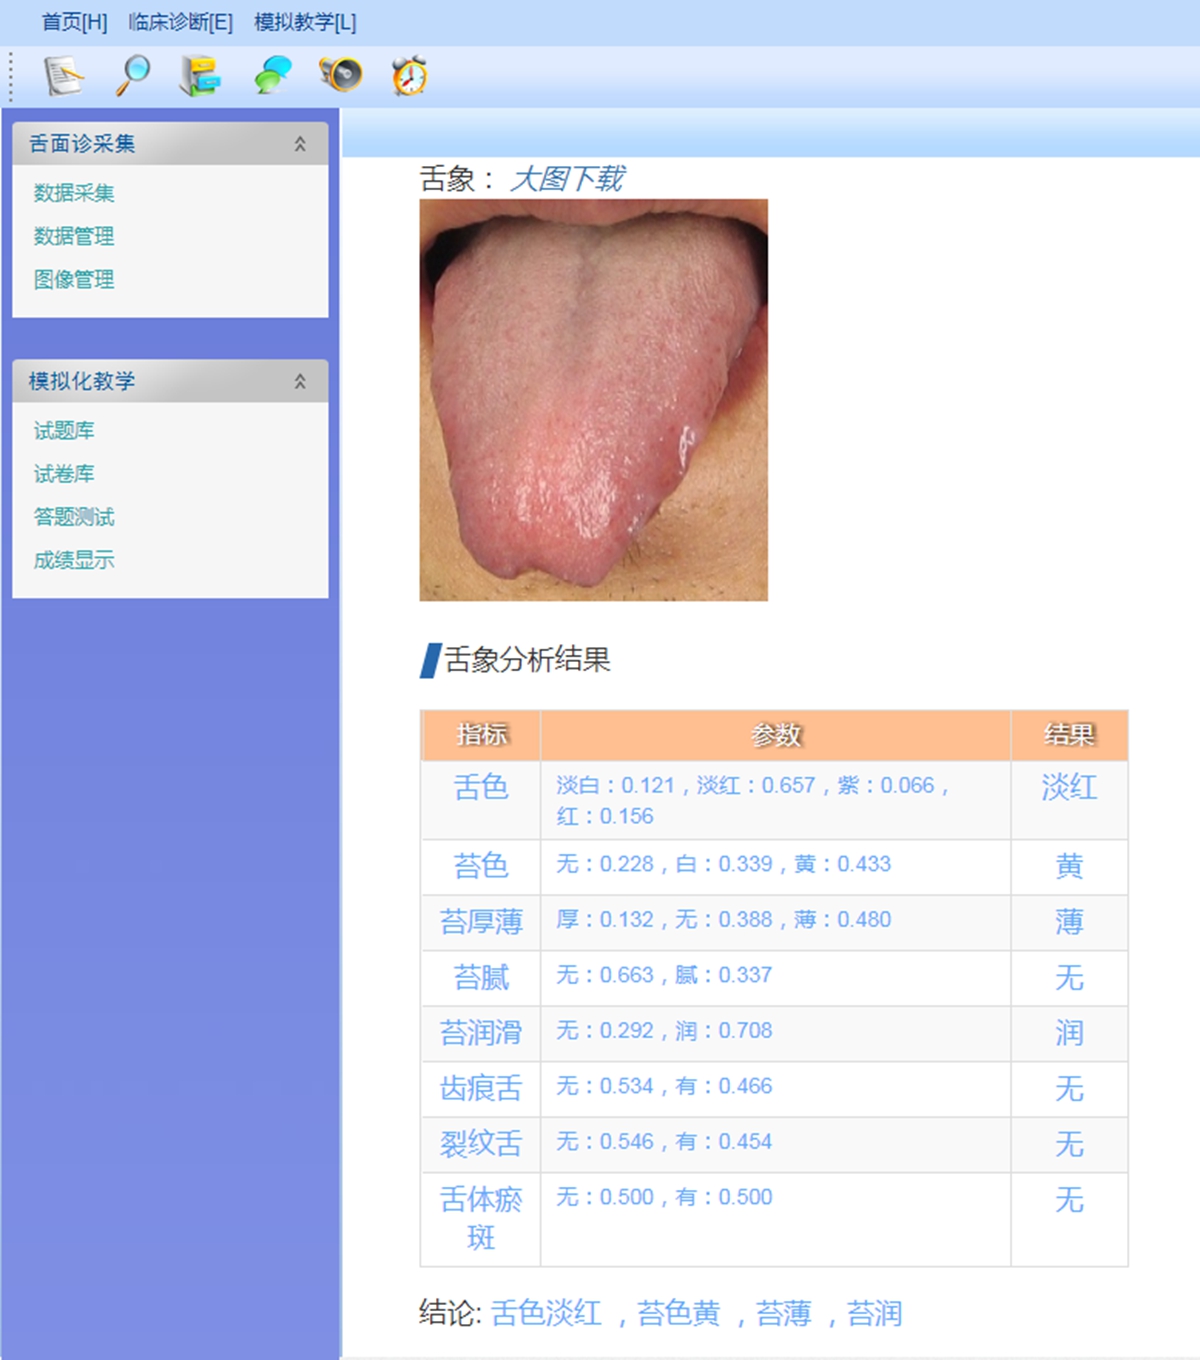
Task: Click the 淡红 result cell
Action: 1069,800
